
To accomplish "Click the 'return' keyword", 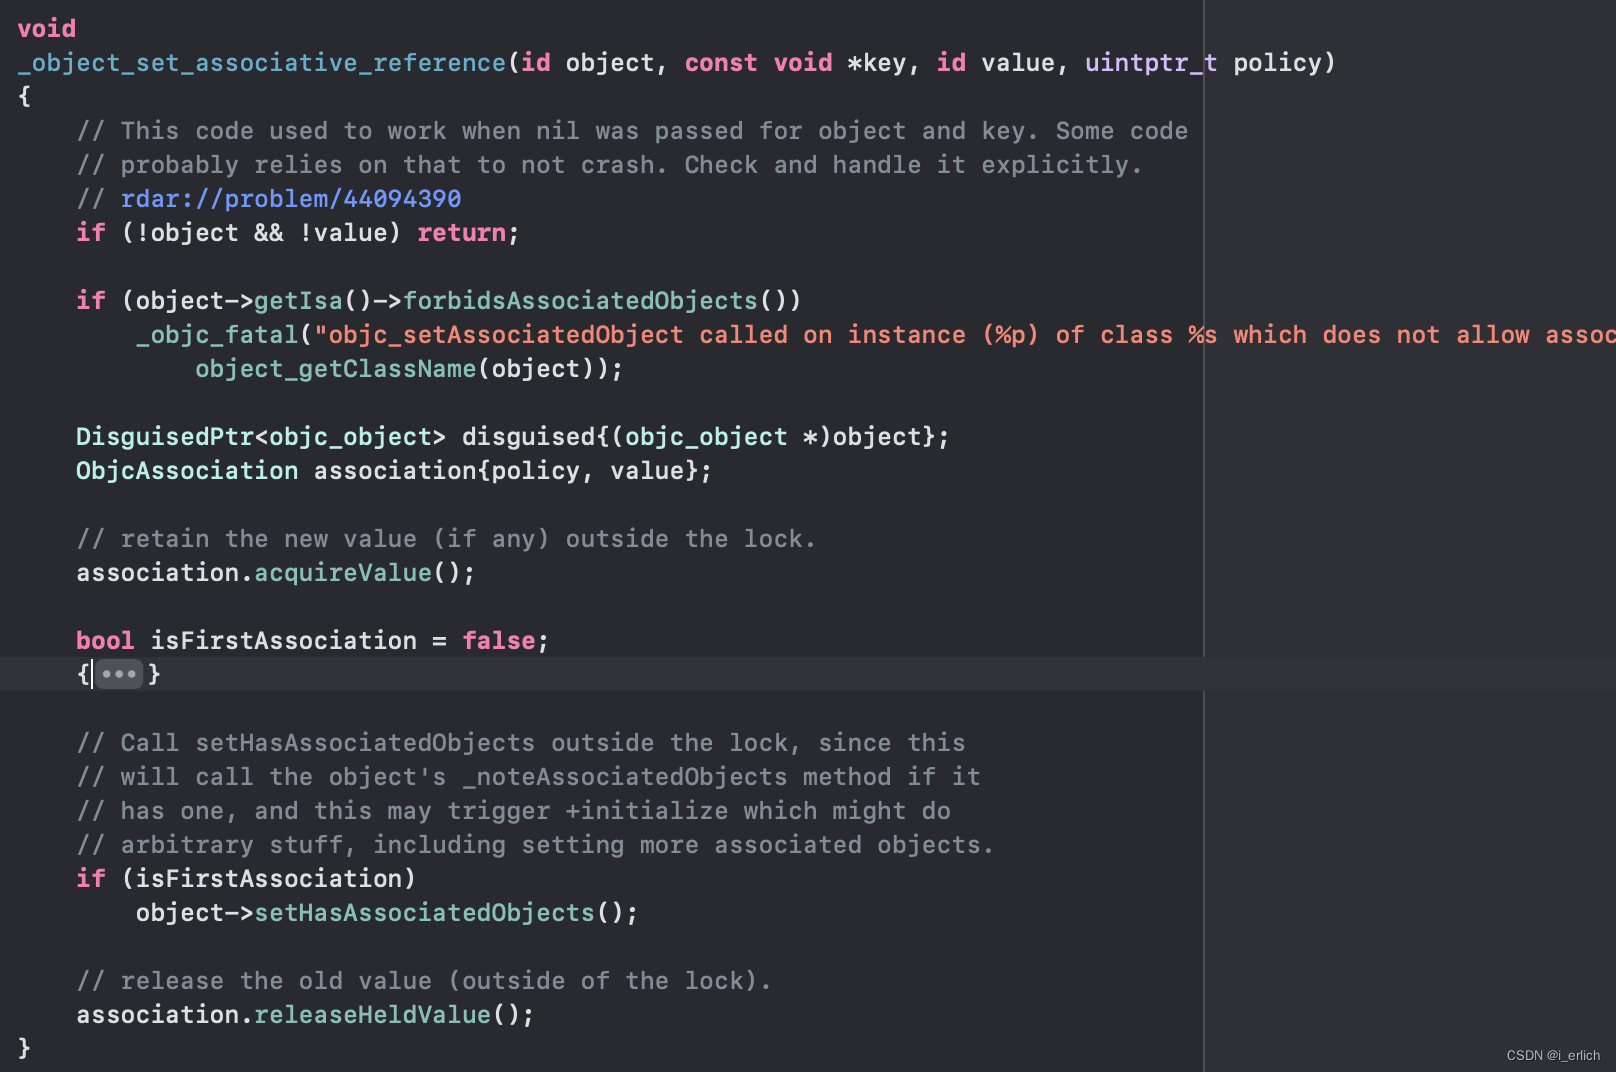I will [x=462, y=233].
